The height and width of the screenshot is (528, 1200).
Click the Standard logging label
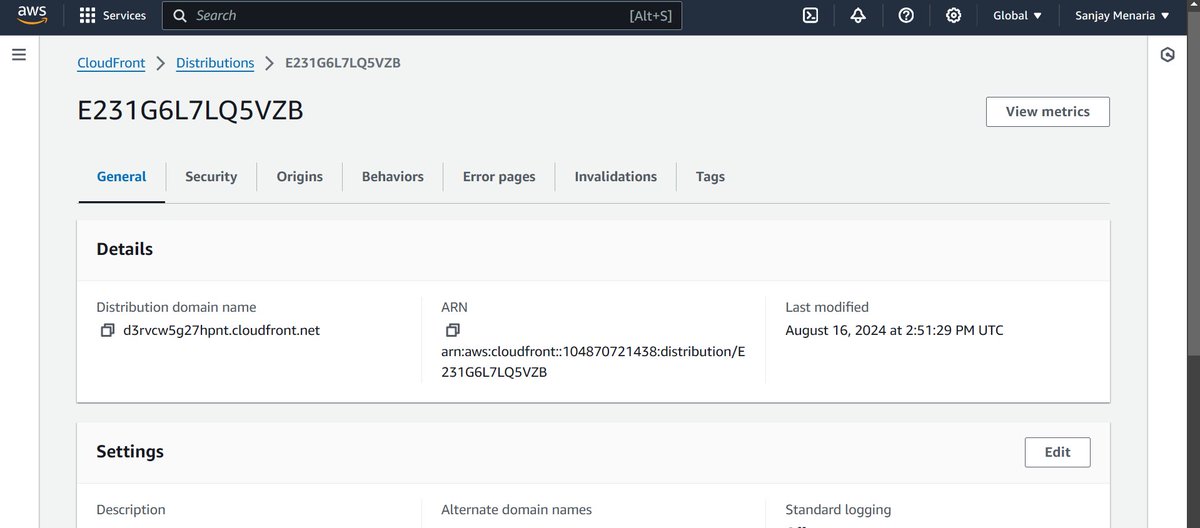[x=838, y=510]
